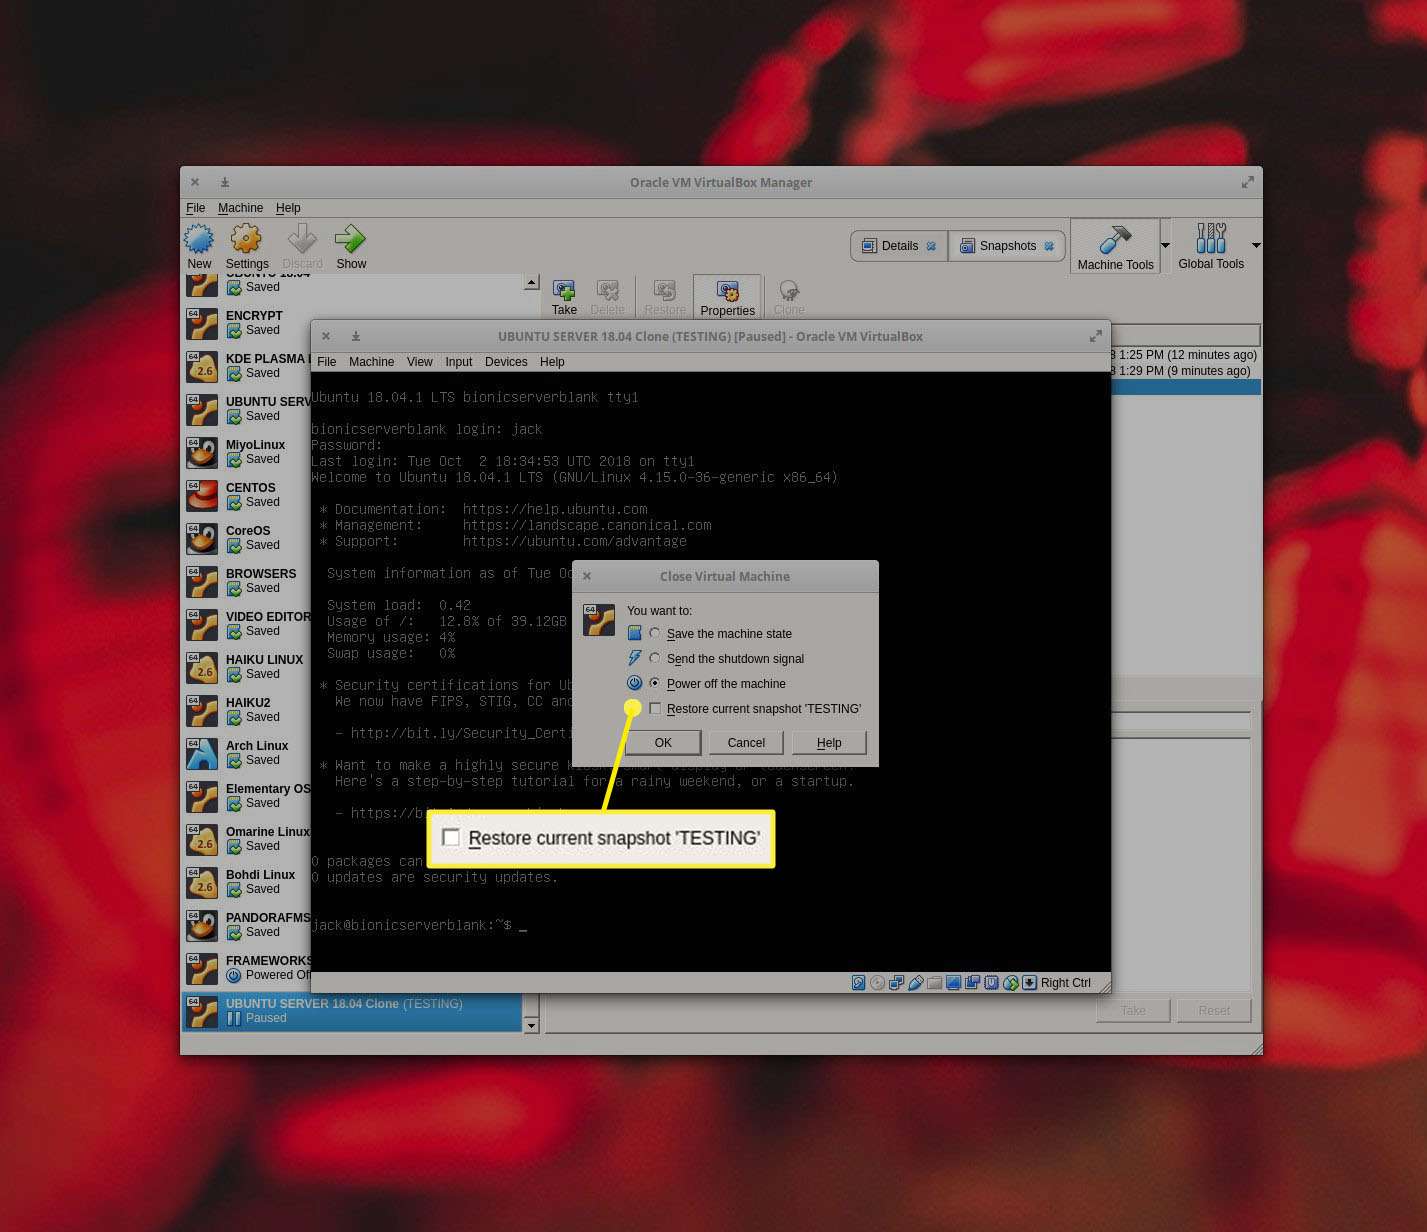Viewport: 1427px width, 1232px height.
Task: Select snapshot row '12 minutes ago'
Action: point(1185,355)
